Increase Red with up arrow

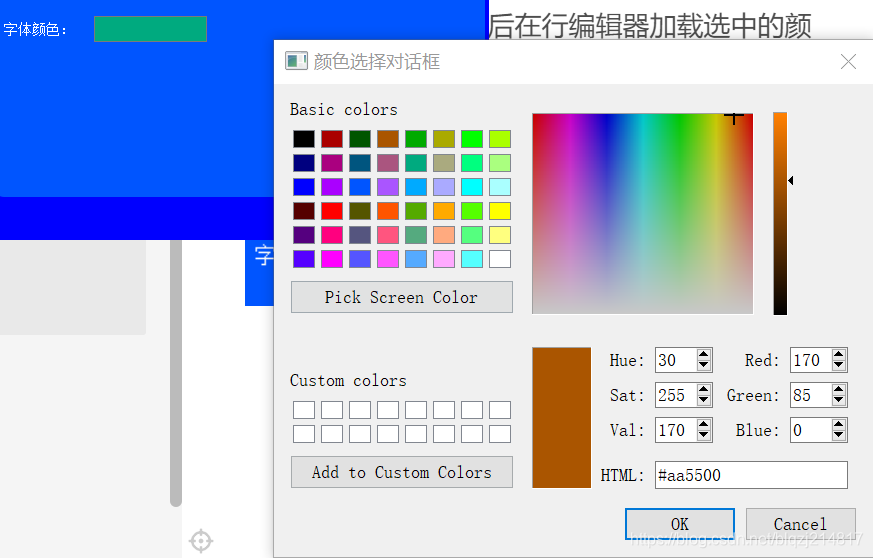[x=839, y=355]
